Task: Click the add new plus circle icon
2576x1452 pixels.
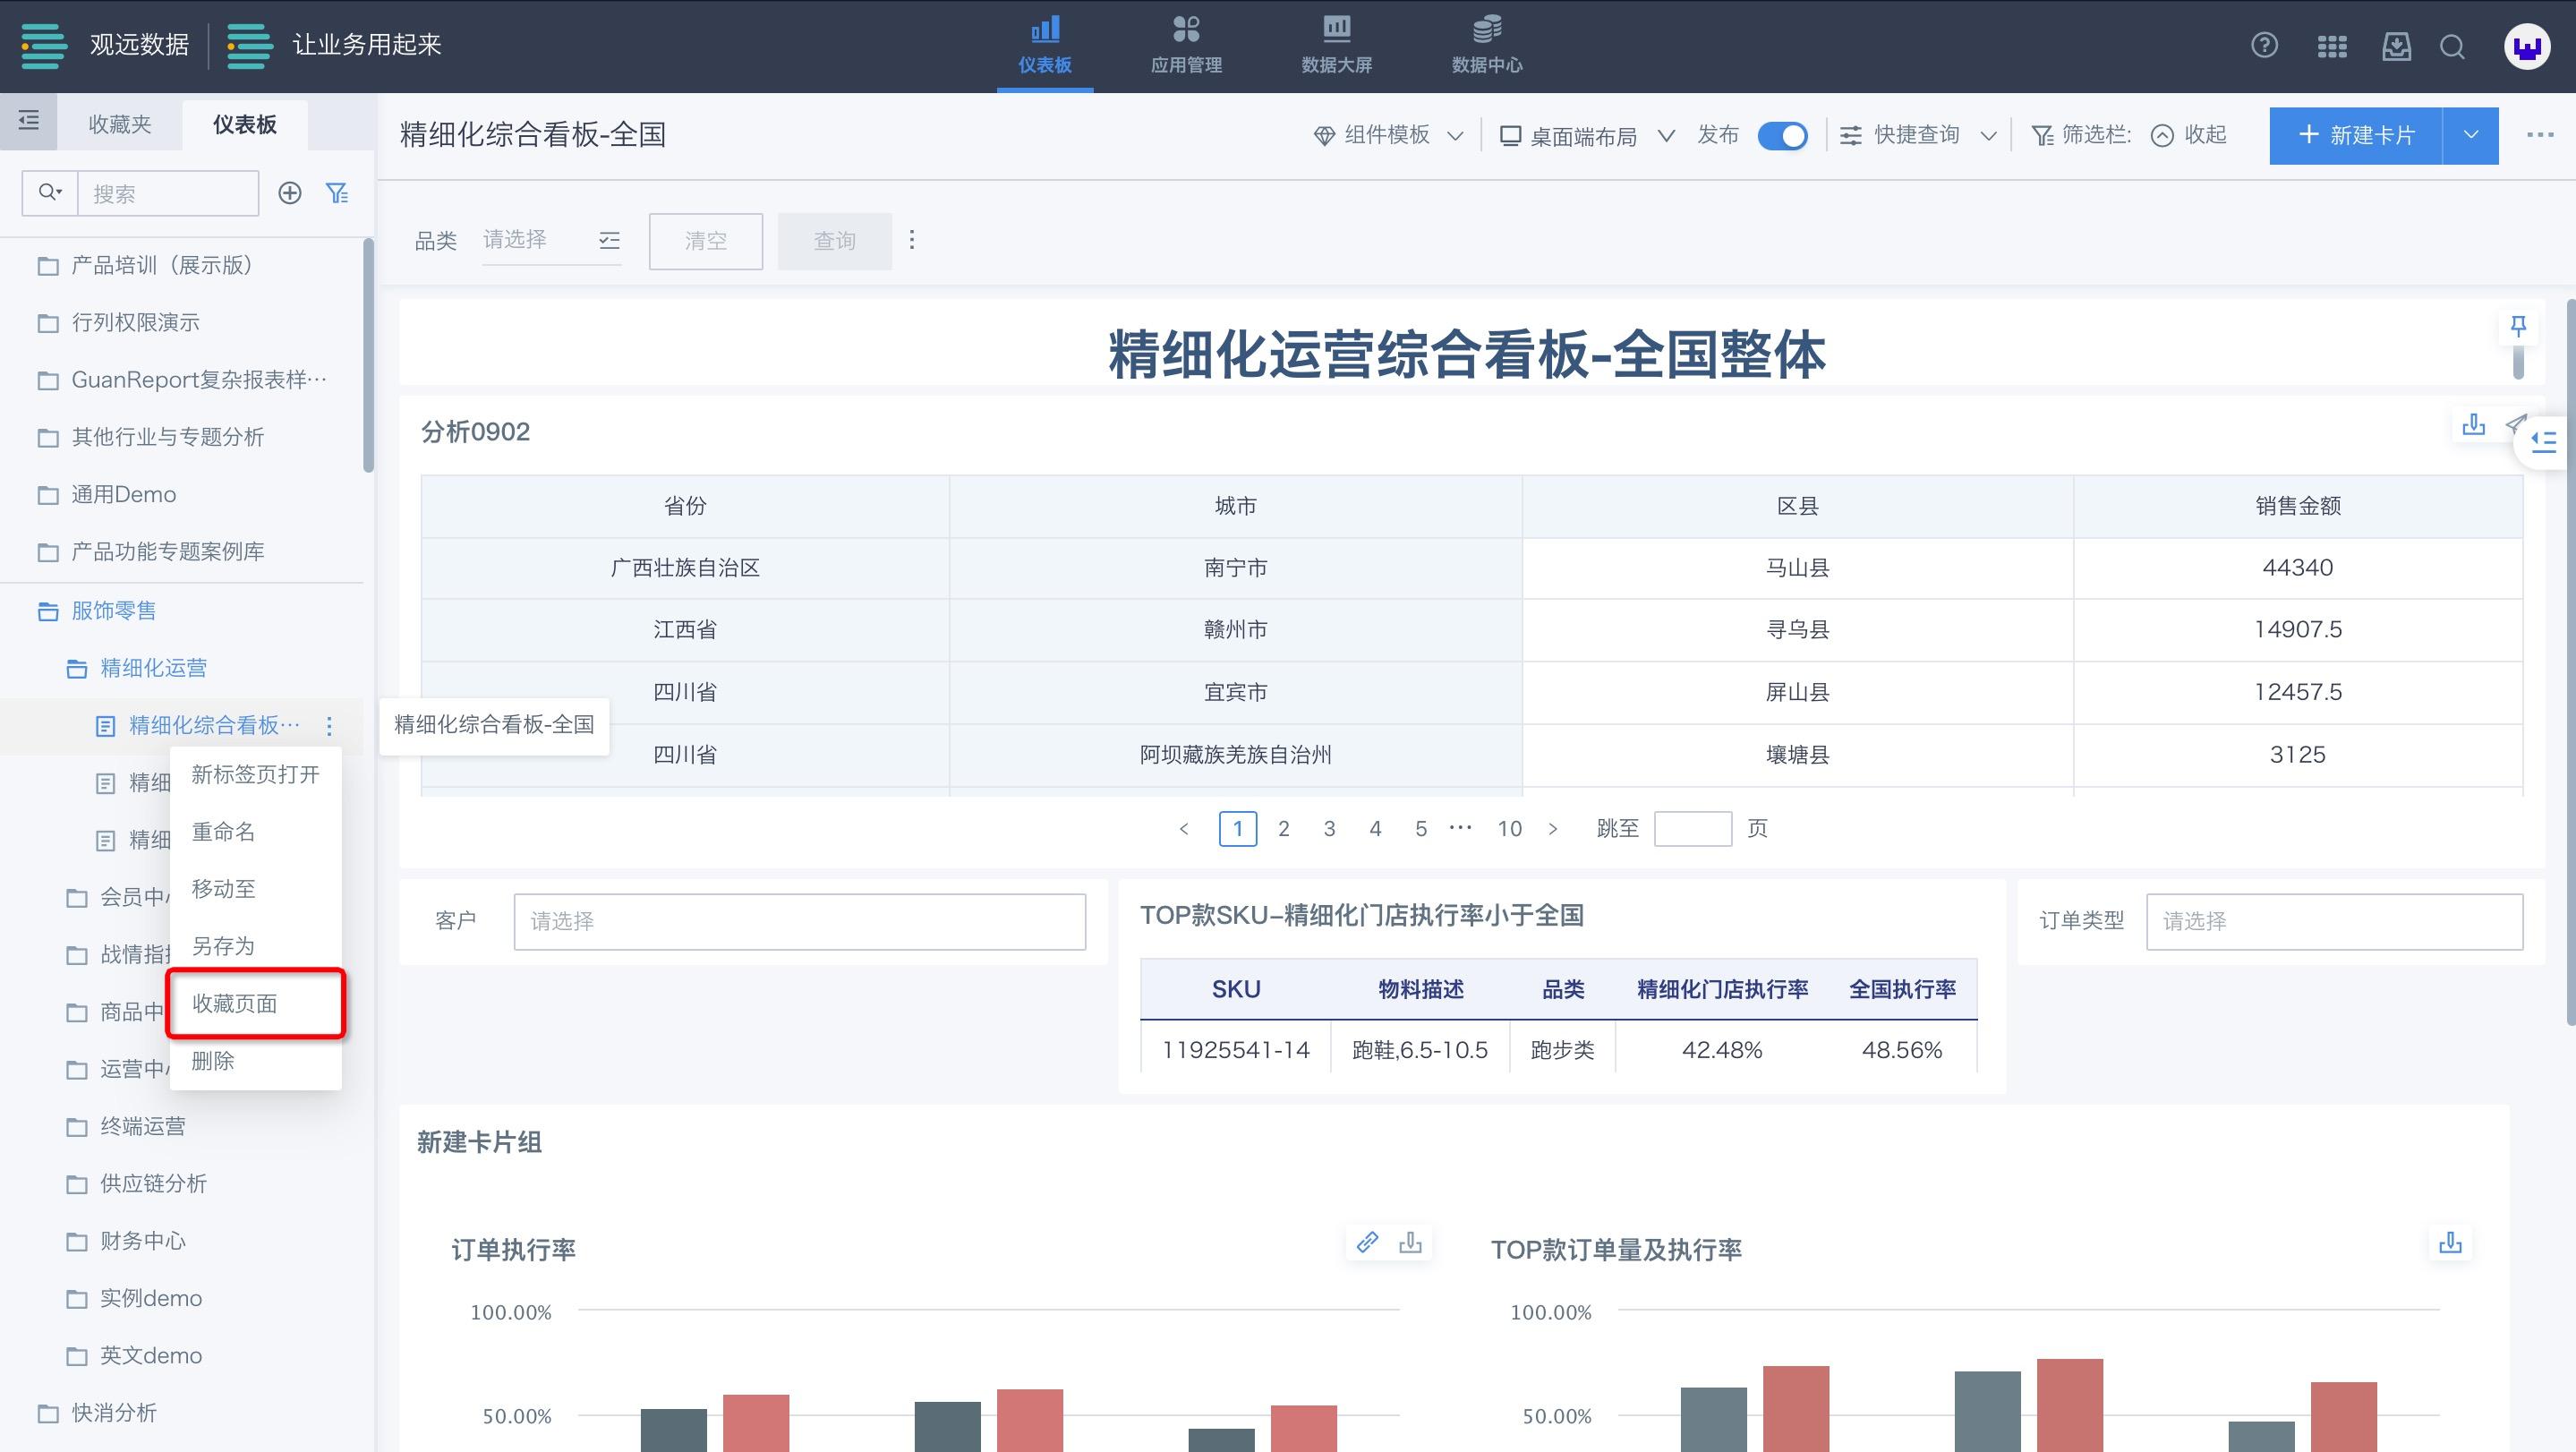Action: pos(290,192)
